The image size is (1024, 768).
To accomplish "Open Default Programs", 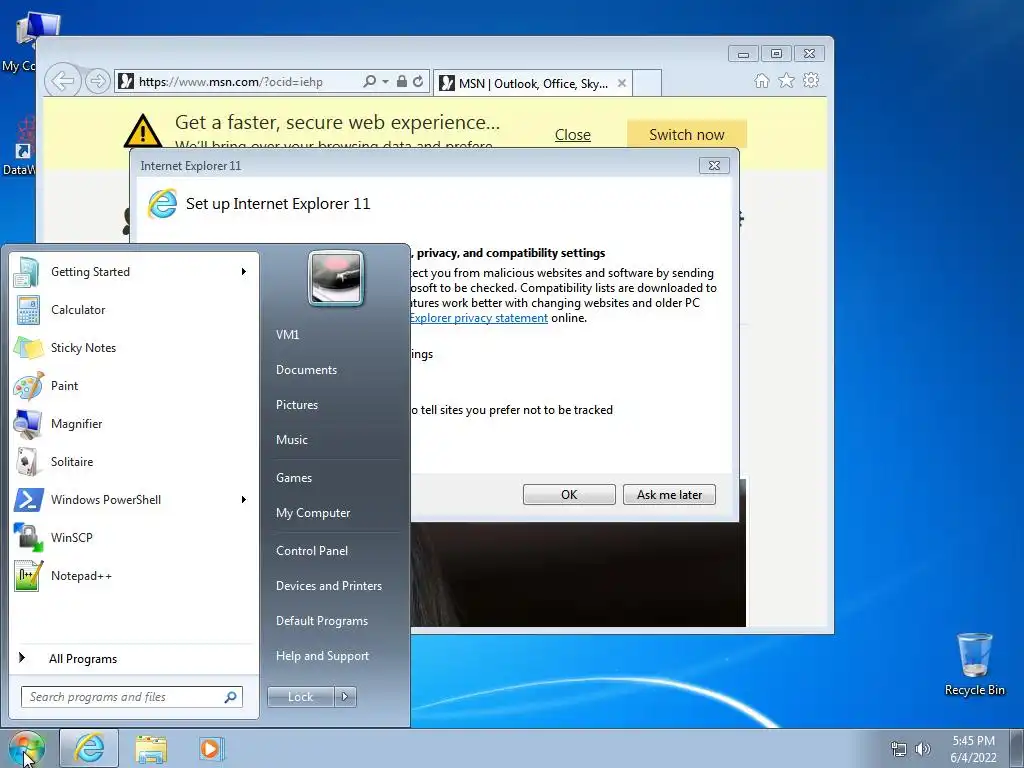I will [321, 621].
